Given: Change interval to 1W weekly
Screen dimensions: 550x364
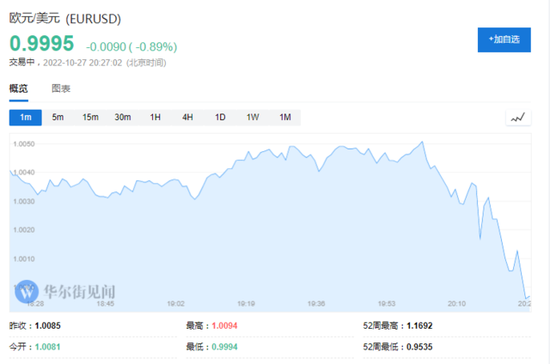Looking at the screenshot, I should coord(253,117).
